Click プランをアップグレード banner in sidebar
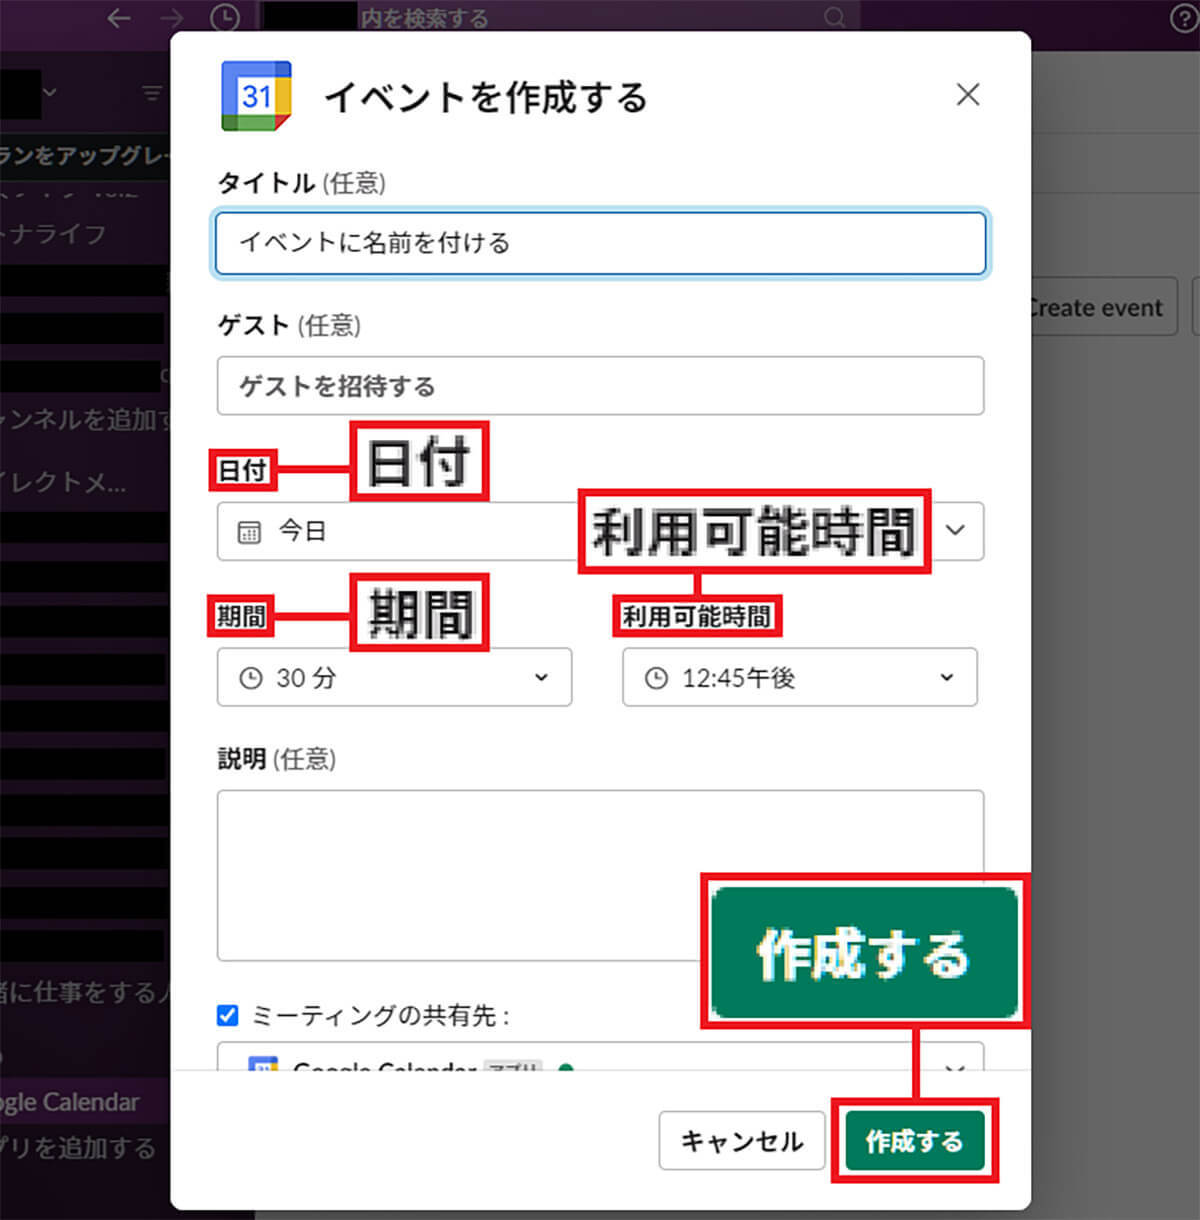The width and height of the screenshot is (1200, 1220). click(85, 155)
